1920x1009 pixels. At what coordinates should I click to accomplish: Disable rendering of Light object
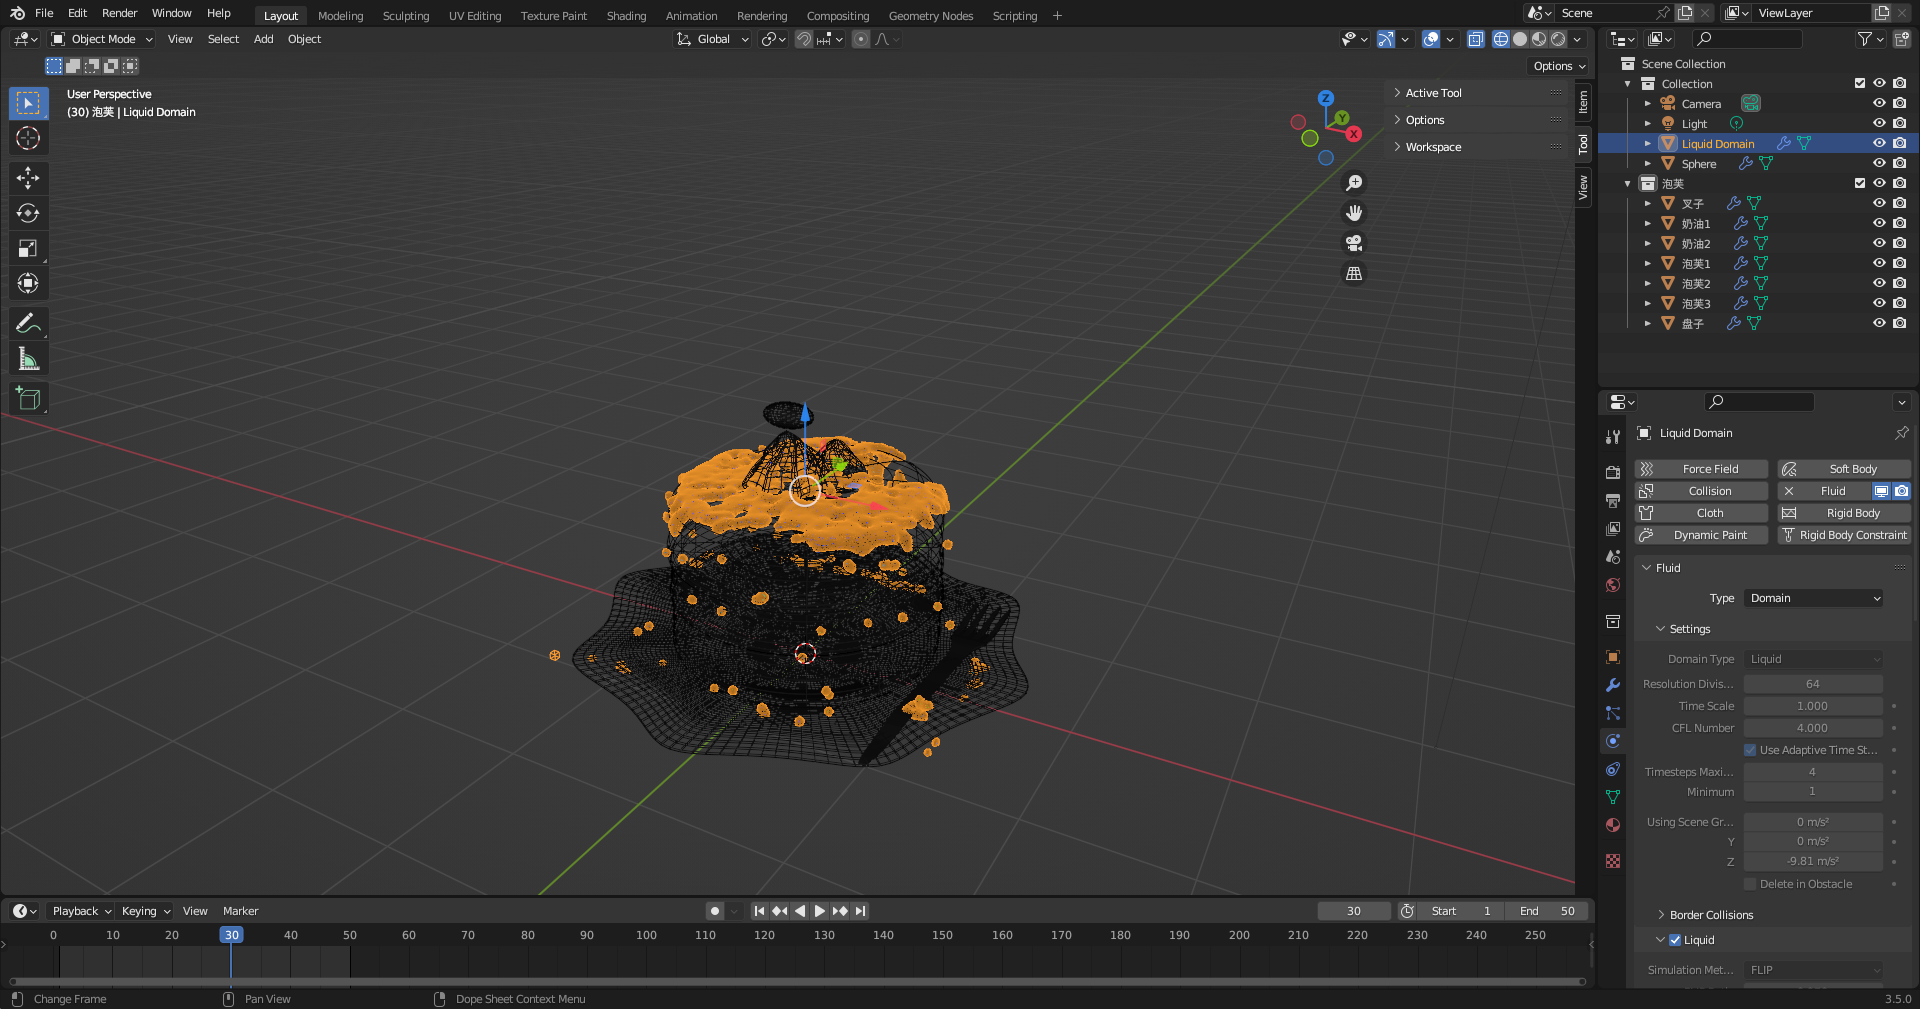click(x=1899, y=123)
